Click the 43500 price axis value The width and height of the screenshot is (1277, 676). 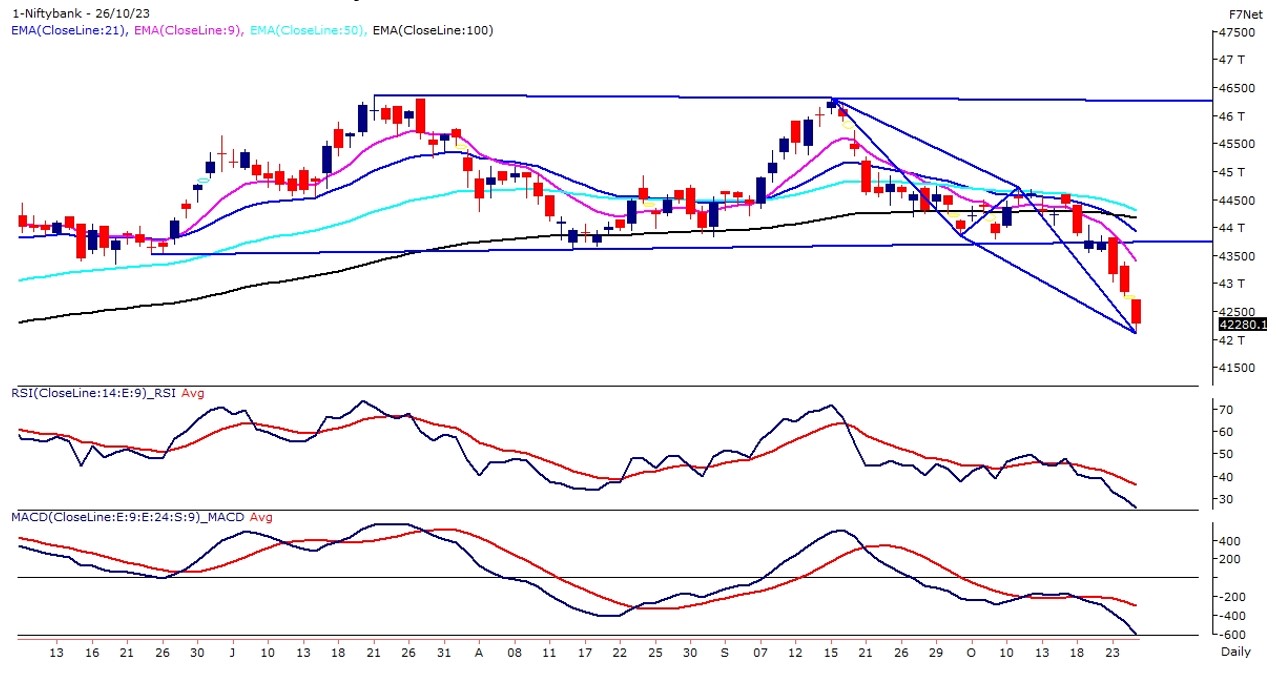[x=1237, y=256]
